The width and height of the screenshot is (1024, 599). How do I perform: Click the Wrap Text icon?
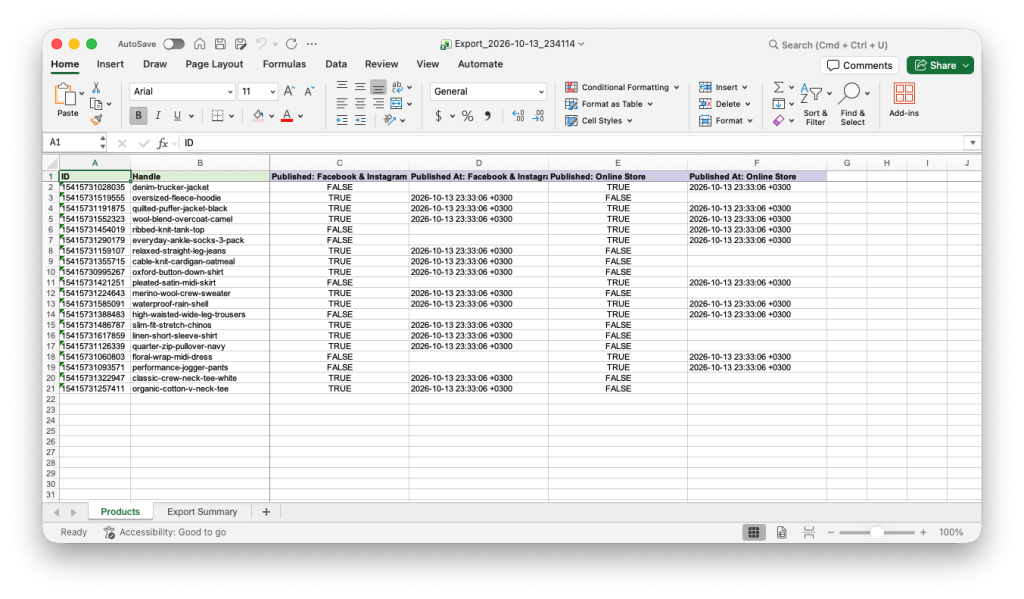[397, 86]
